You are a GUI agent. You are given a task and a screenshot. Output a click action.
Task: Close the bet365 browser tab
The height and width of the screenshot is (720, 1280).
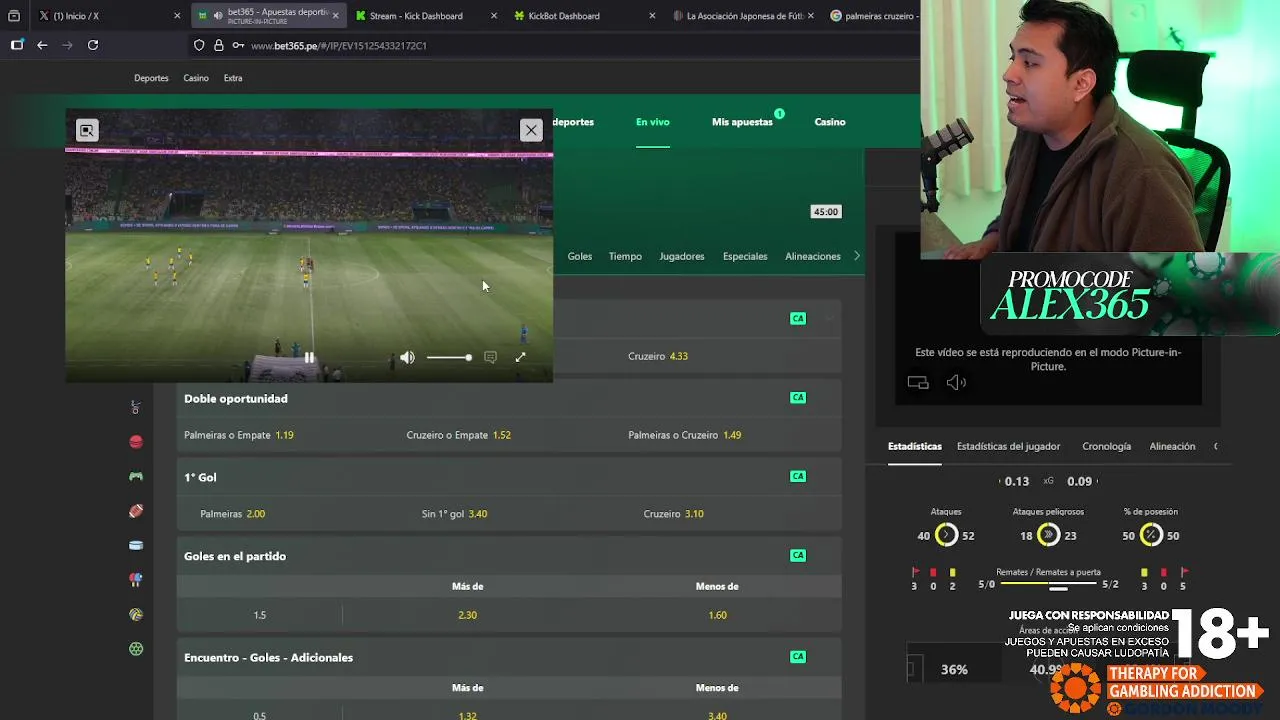tap(335, 16)
